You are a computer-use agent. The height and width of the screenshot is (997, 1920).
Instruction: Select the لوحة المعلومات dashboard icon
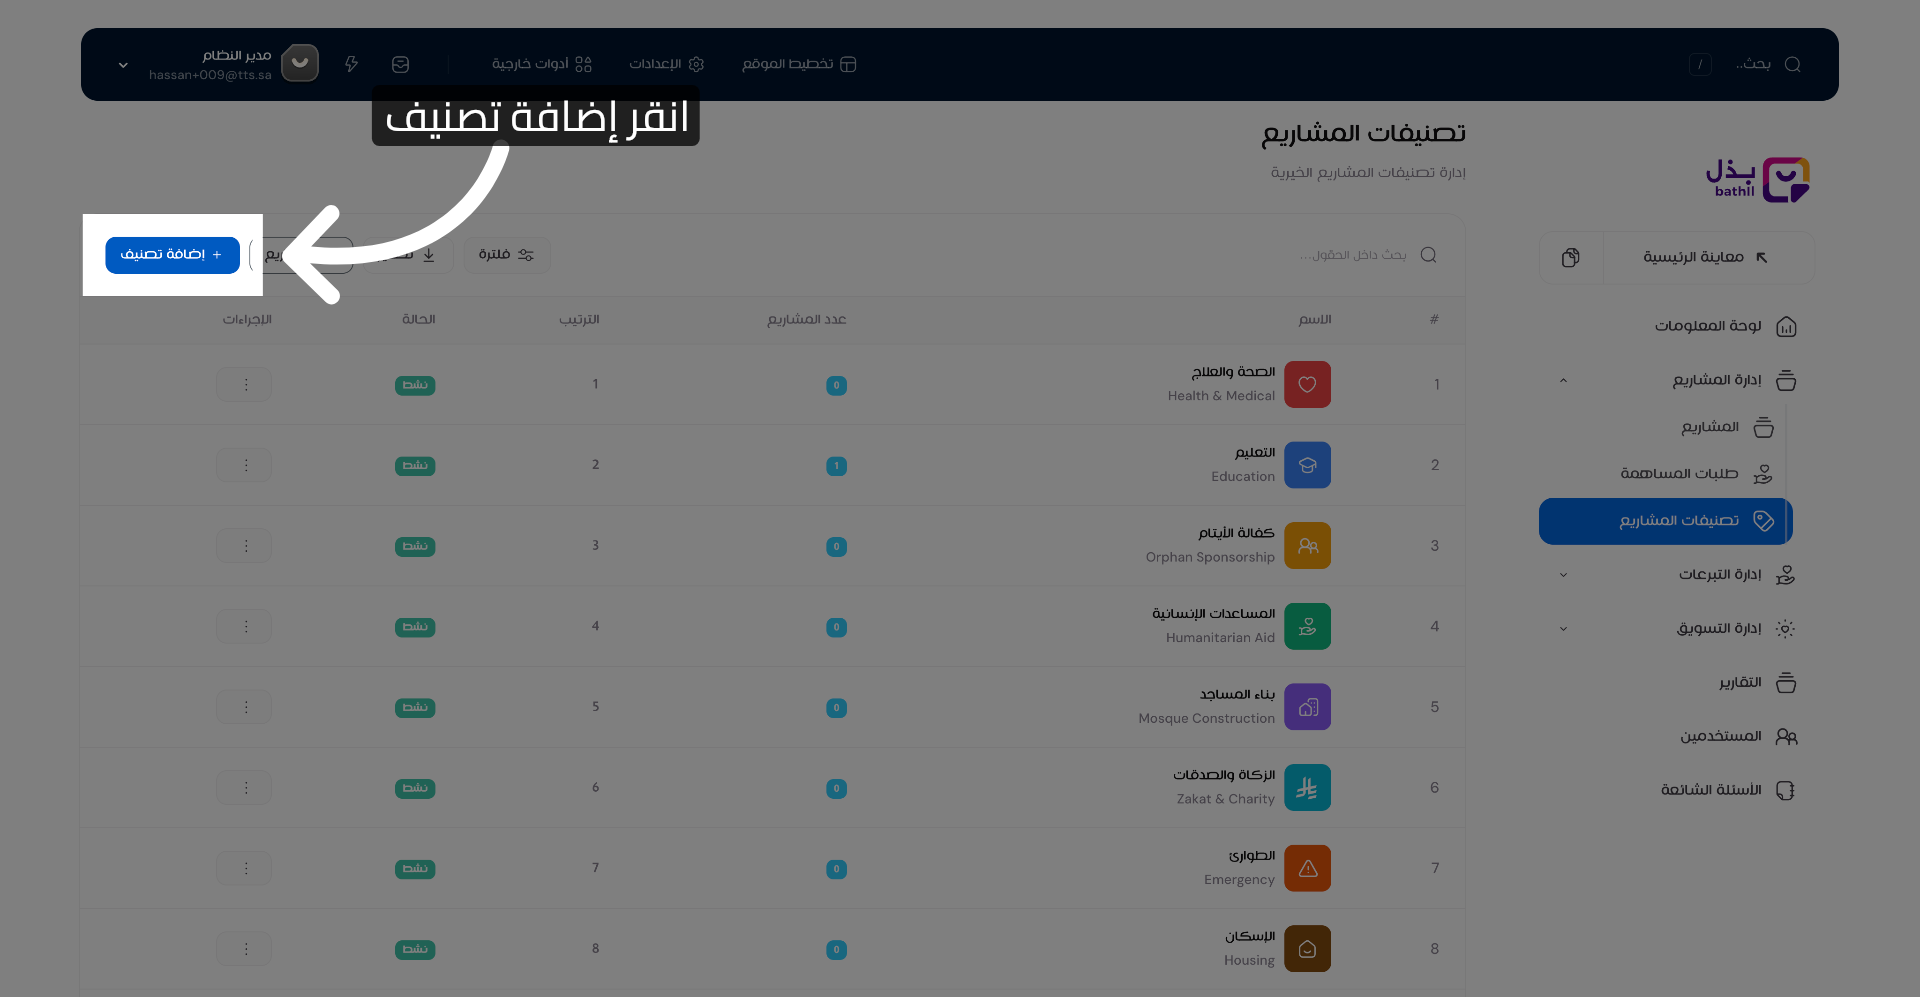coord(1786,326)
